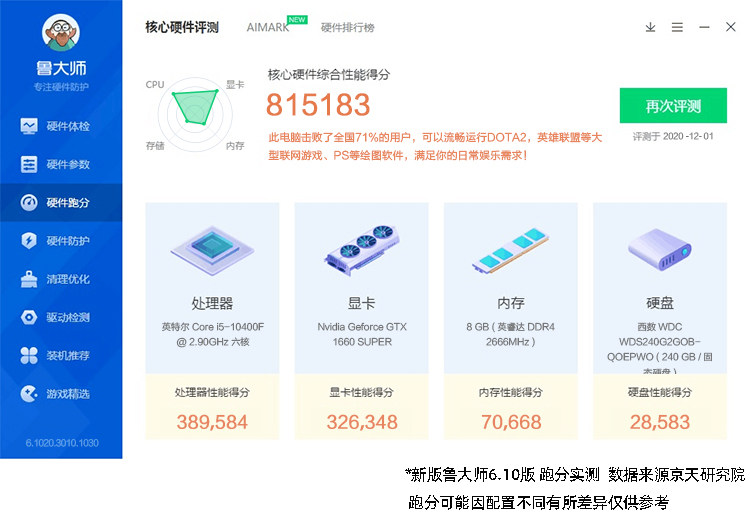The image size is (750, 515).
Task: Click the 评测于 2020-12-01 date
Action: pos(673,137)
